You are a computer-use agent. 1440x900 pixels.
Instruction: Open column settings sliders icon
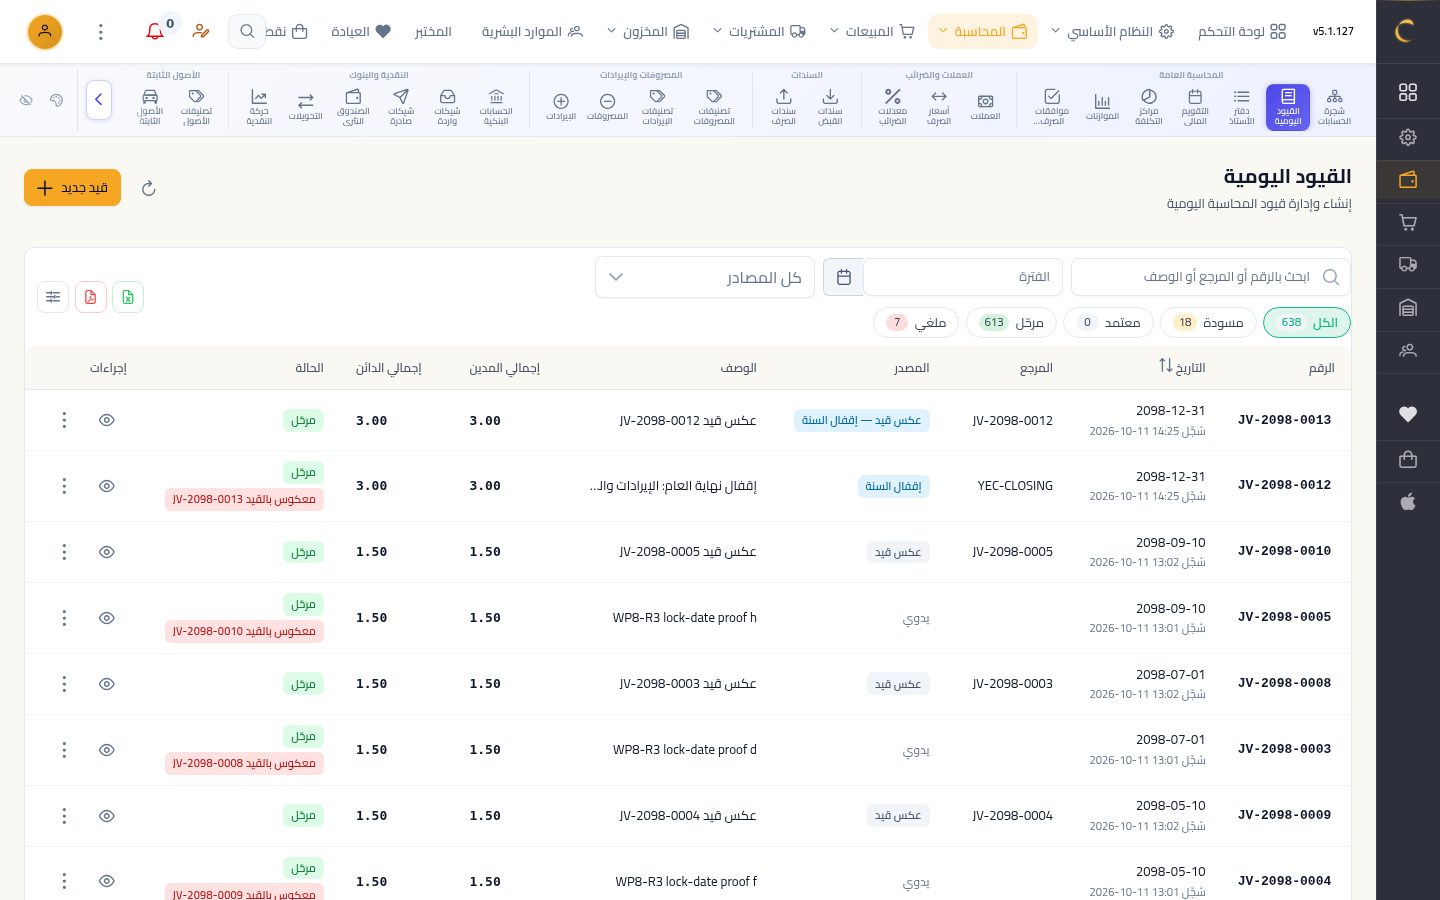click(53, 297)
